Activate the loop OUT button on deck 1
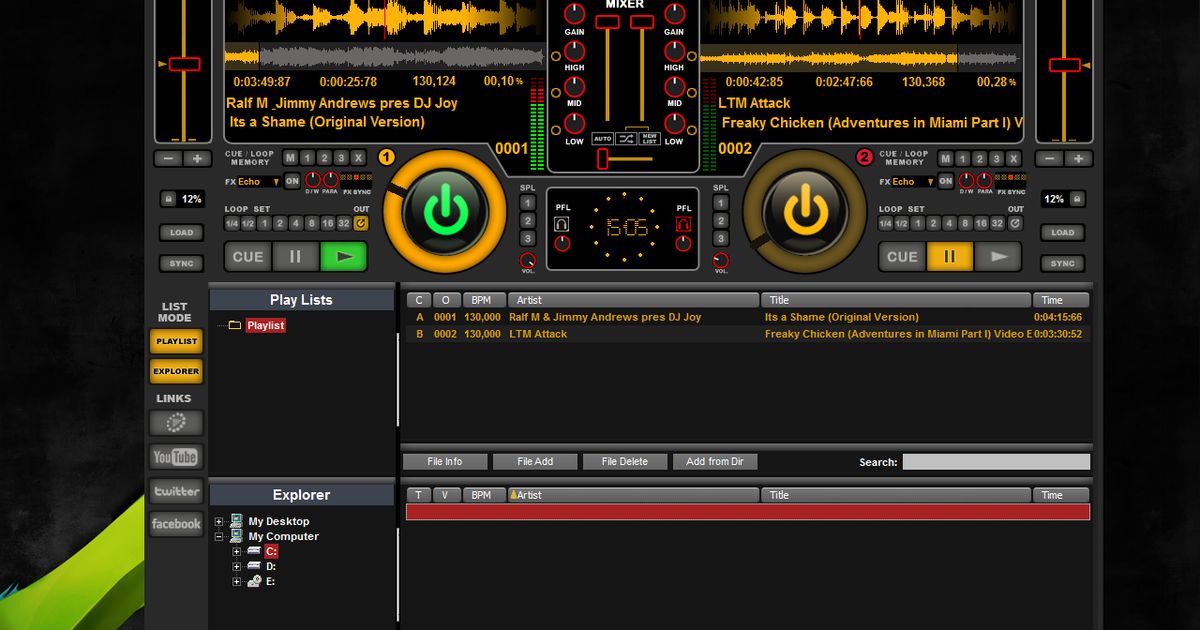Image resolution: width=1200 pixels, height=630 pixels. tap(361, 222)
